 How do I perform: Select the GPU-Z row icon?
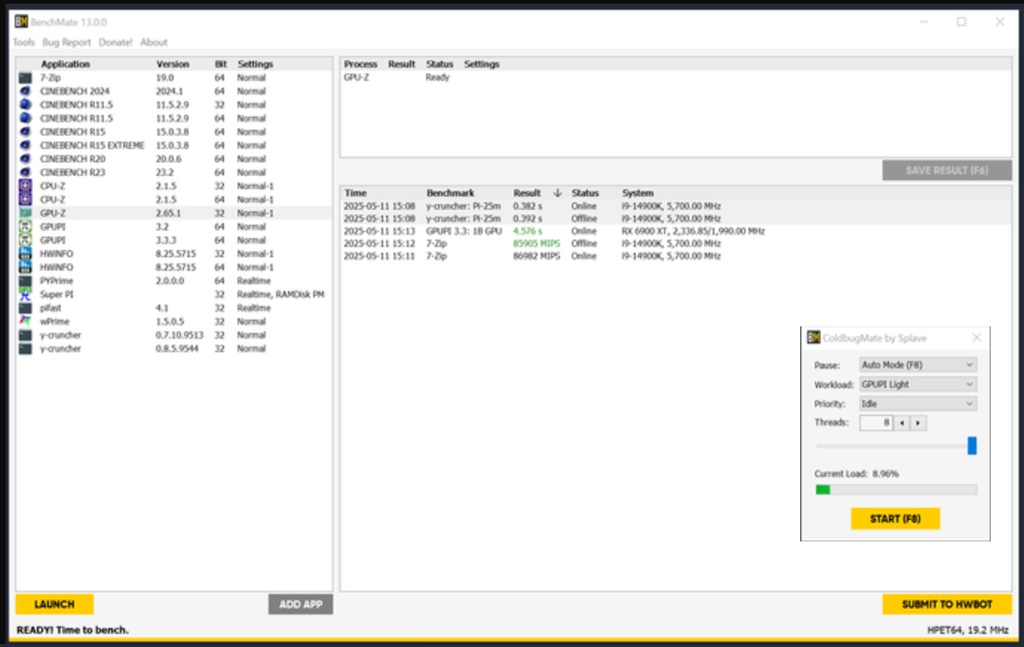click(25, 213)
